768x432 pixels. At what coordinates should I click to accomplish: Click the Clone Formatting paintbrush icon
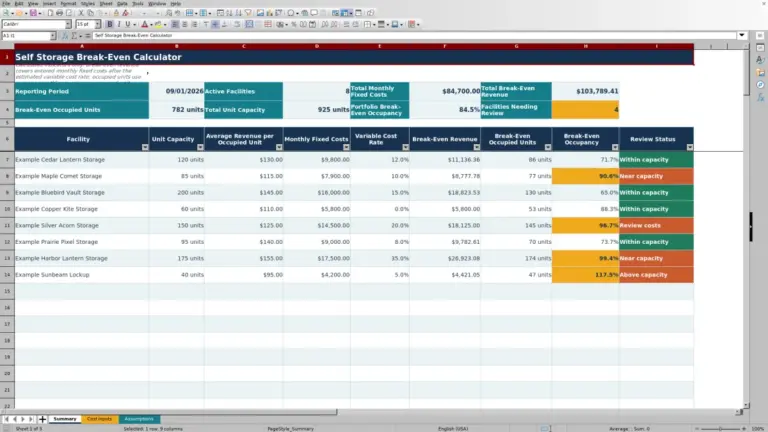click(x=116, y=13)
